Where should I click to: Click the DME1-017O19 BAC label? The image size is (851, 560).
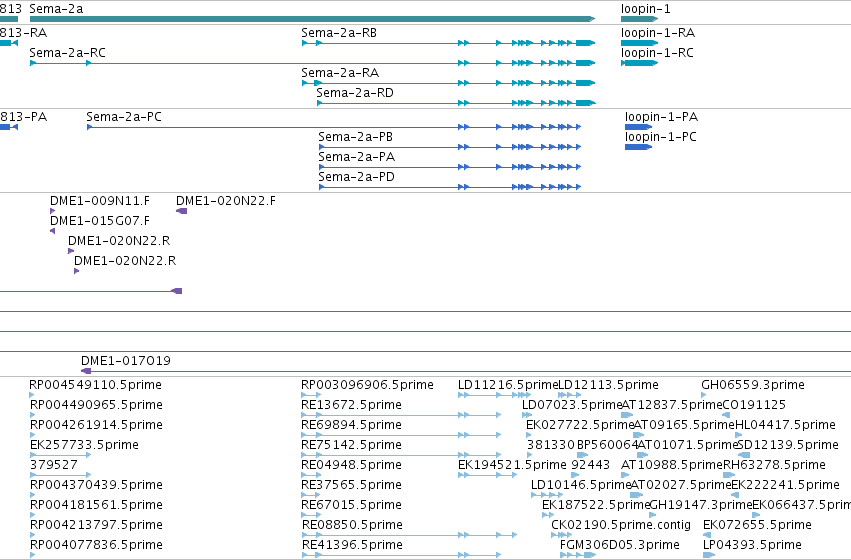pyautogui.click(x=126, y=361)
